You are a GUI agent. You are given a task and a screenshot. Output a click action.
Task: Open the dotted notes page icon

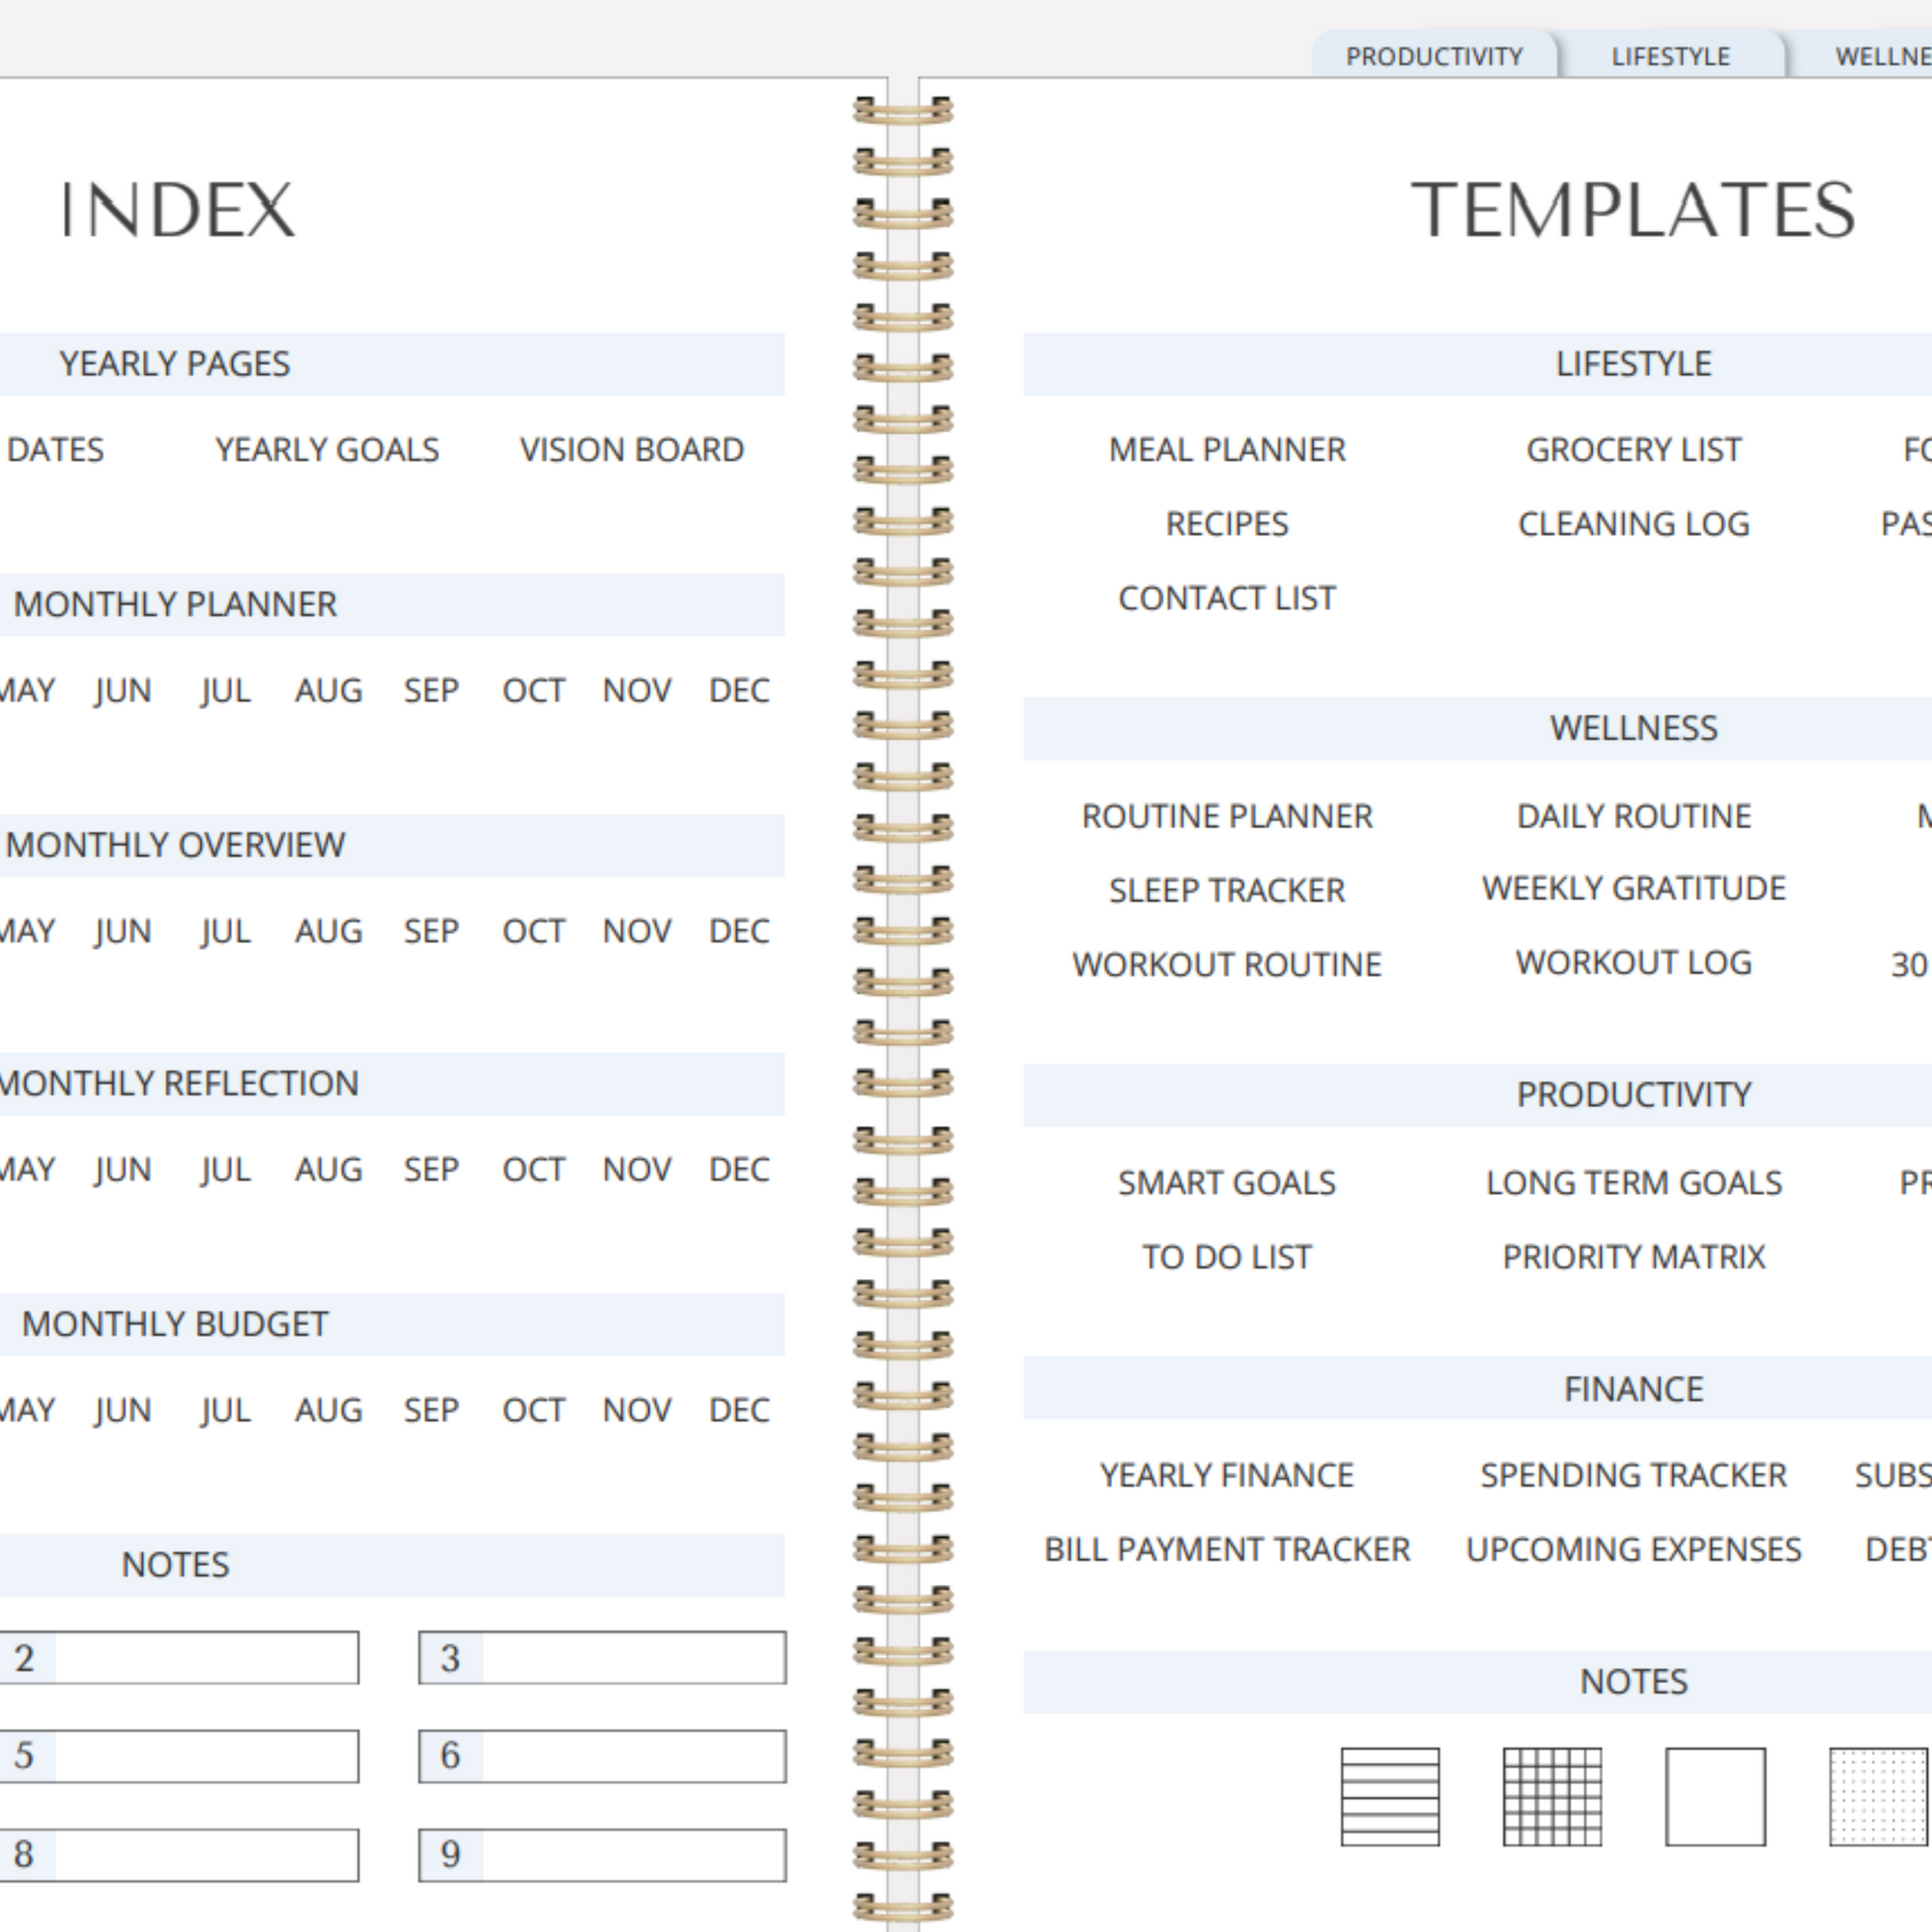coord(1878,1796)
